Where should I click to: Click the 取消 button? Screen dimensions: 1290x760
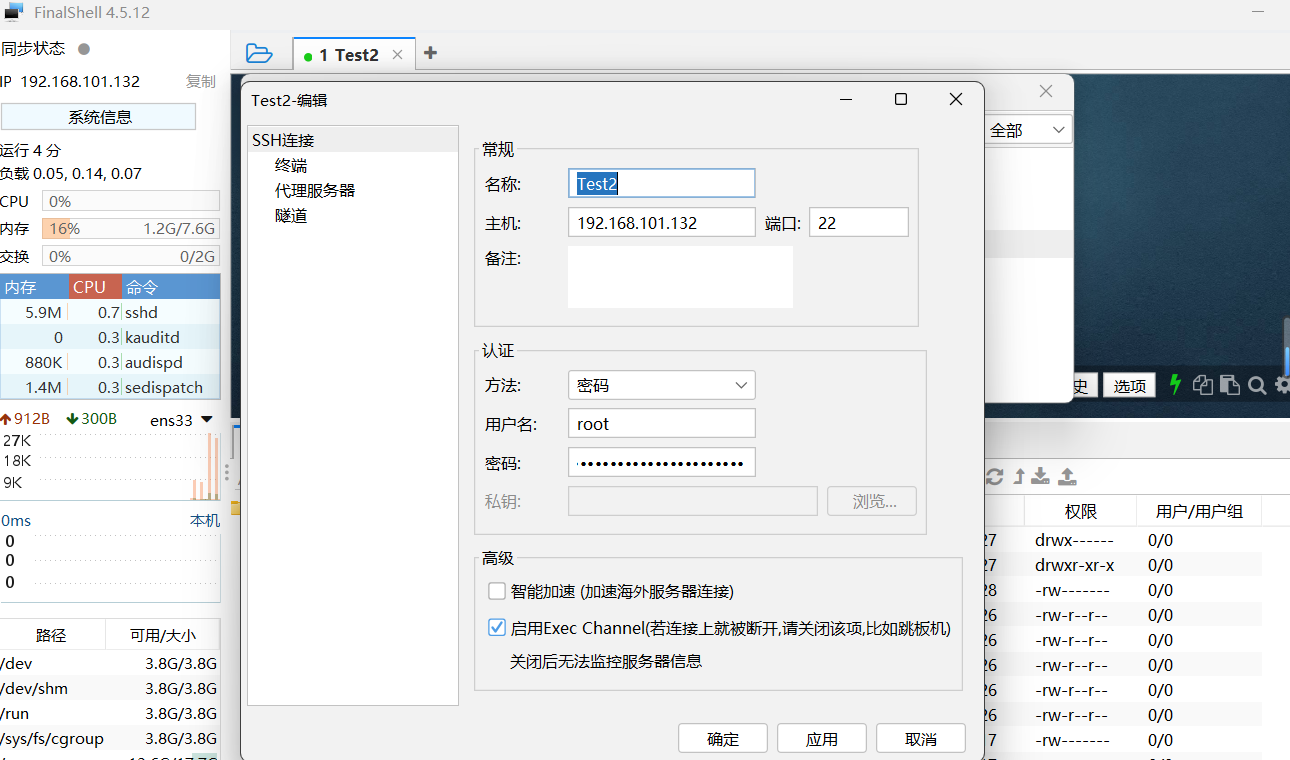click(x=921, y=739)
